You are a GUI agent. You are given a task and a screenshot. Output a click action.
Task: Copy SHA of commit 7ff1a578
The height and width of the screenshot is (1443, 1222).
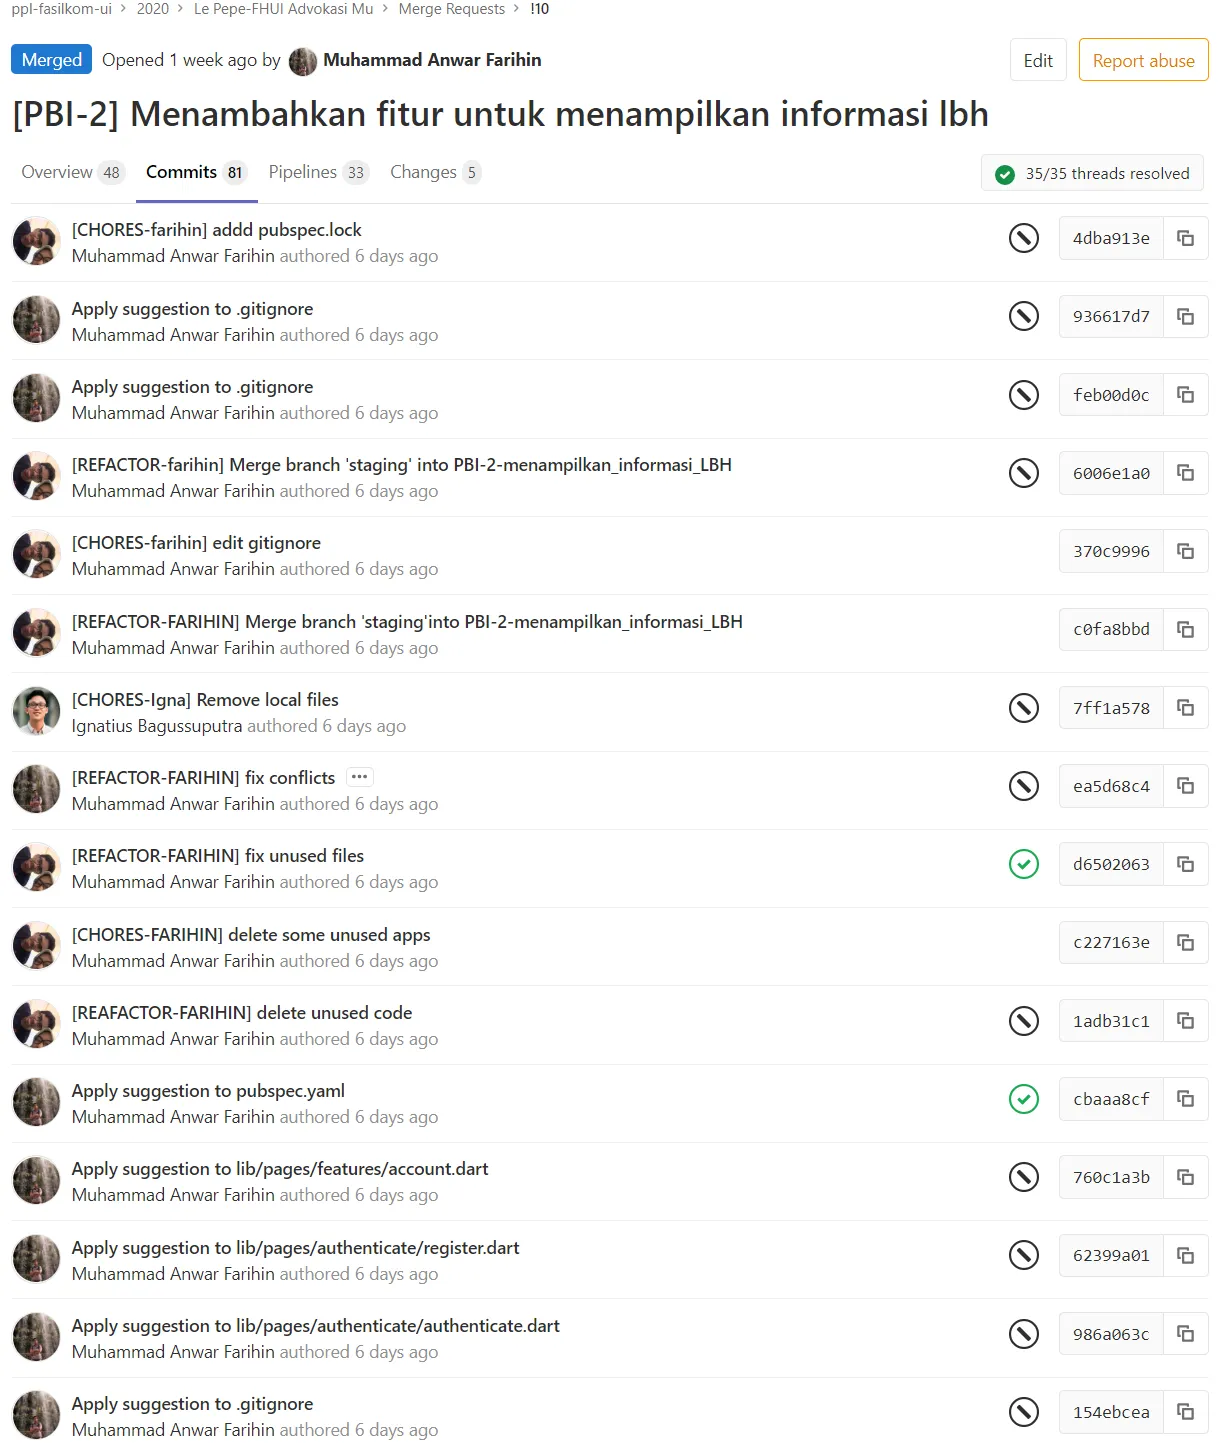[x=1186, y=707]
